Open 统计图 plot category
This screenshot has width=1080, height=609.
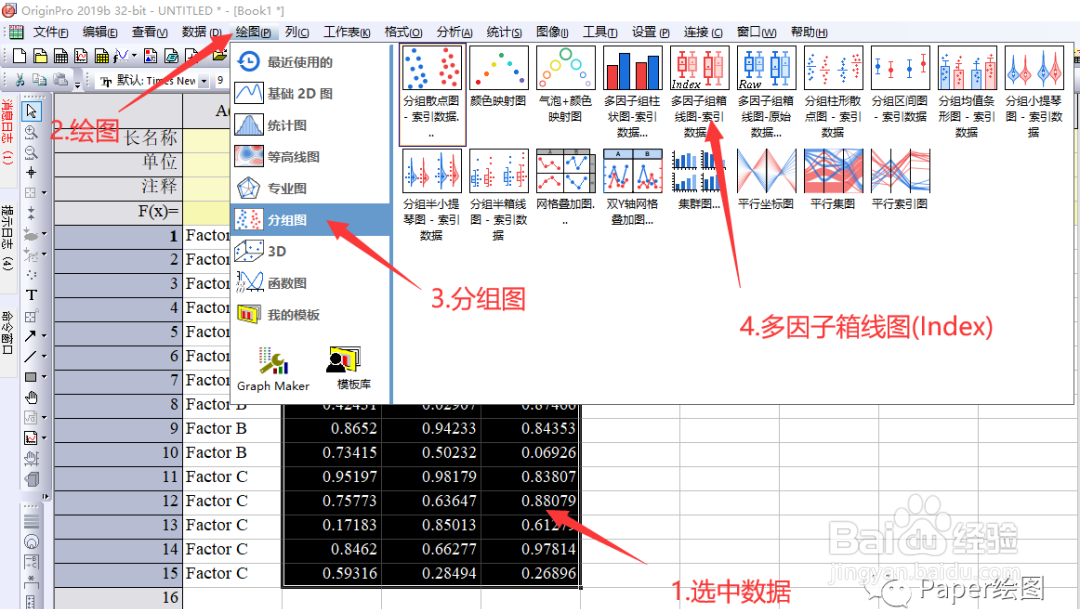(x=311, y=125)
